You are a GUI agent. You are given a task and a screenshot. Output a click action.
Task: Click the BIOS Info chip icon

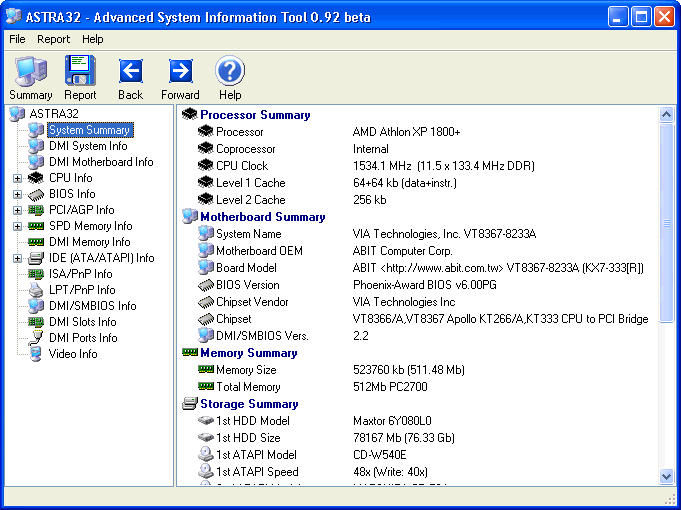pyautogui.click(x=36, y=194)
